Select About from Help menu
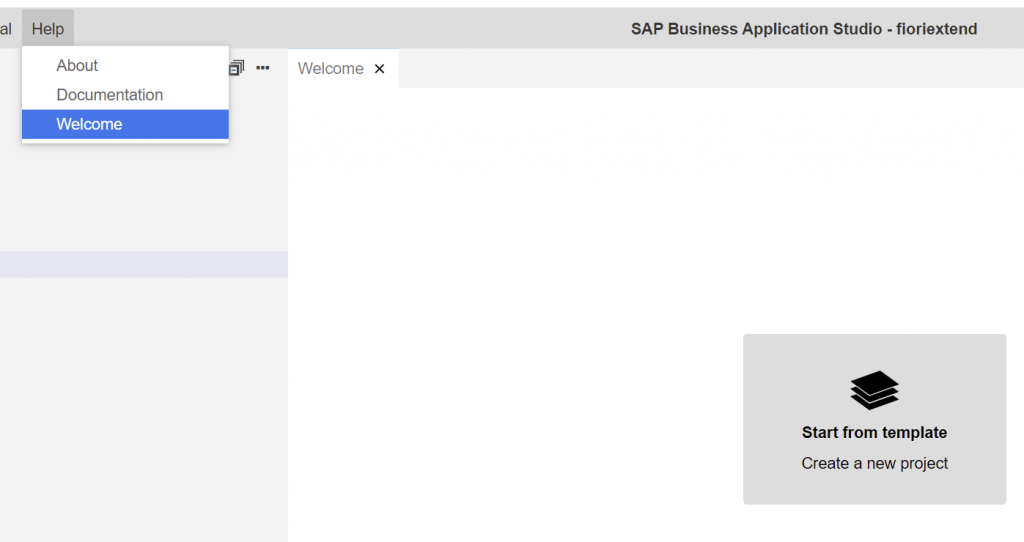This screenshot has height=542, width=1024. click(x=125, y=65)
